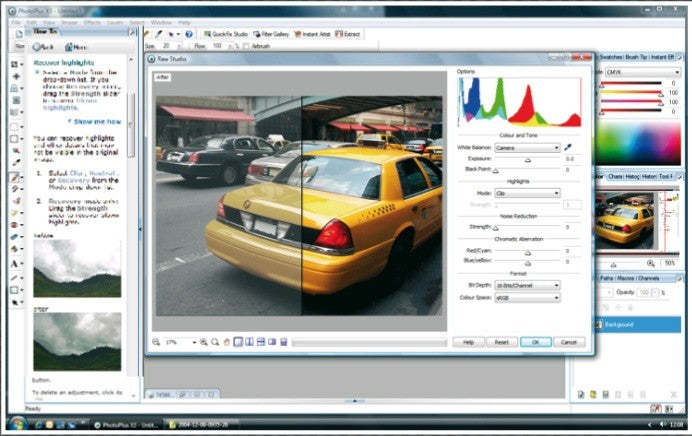Select the Background layer
Screen dimensions: 692x436
638,324
